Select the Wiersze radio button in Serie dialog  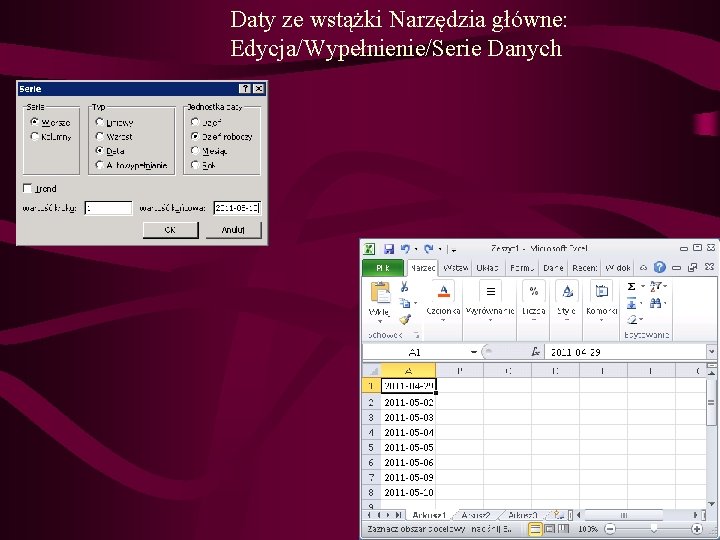34,122
